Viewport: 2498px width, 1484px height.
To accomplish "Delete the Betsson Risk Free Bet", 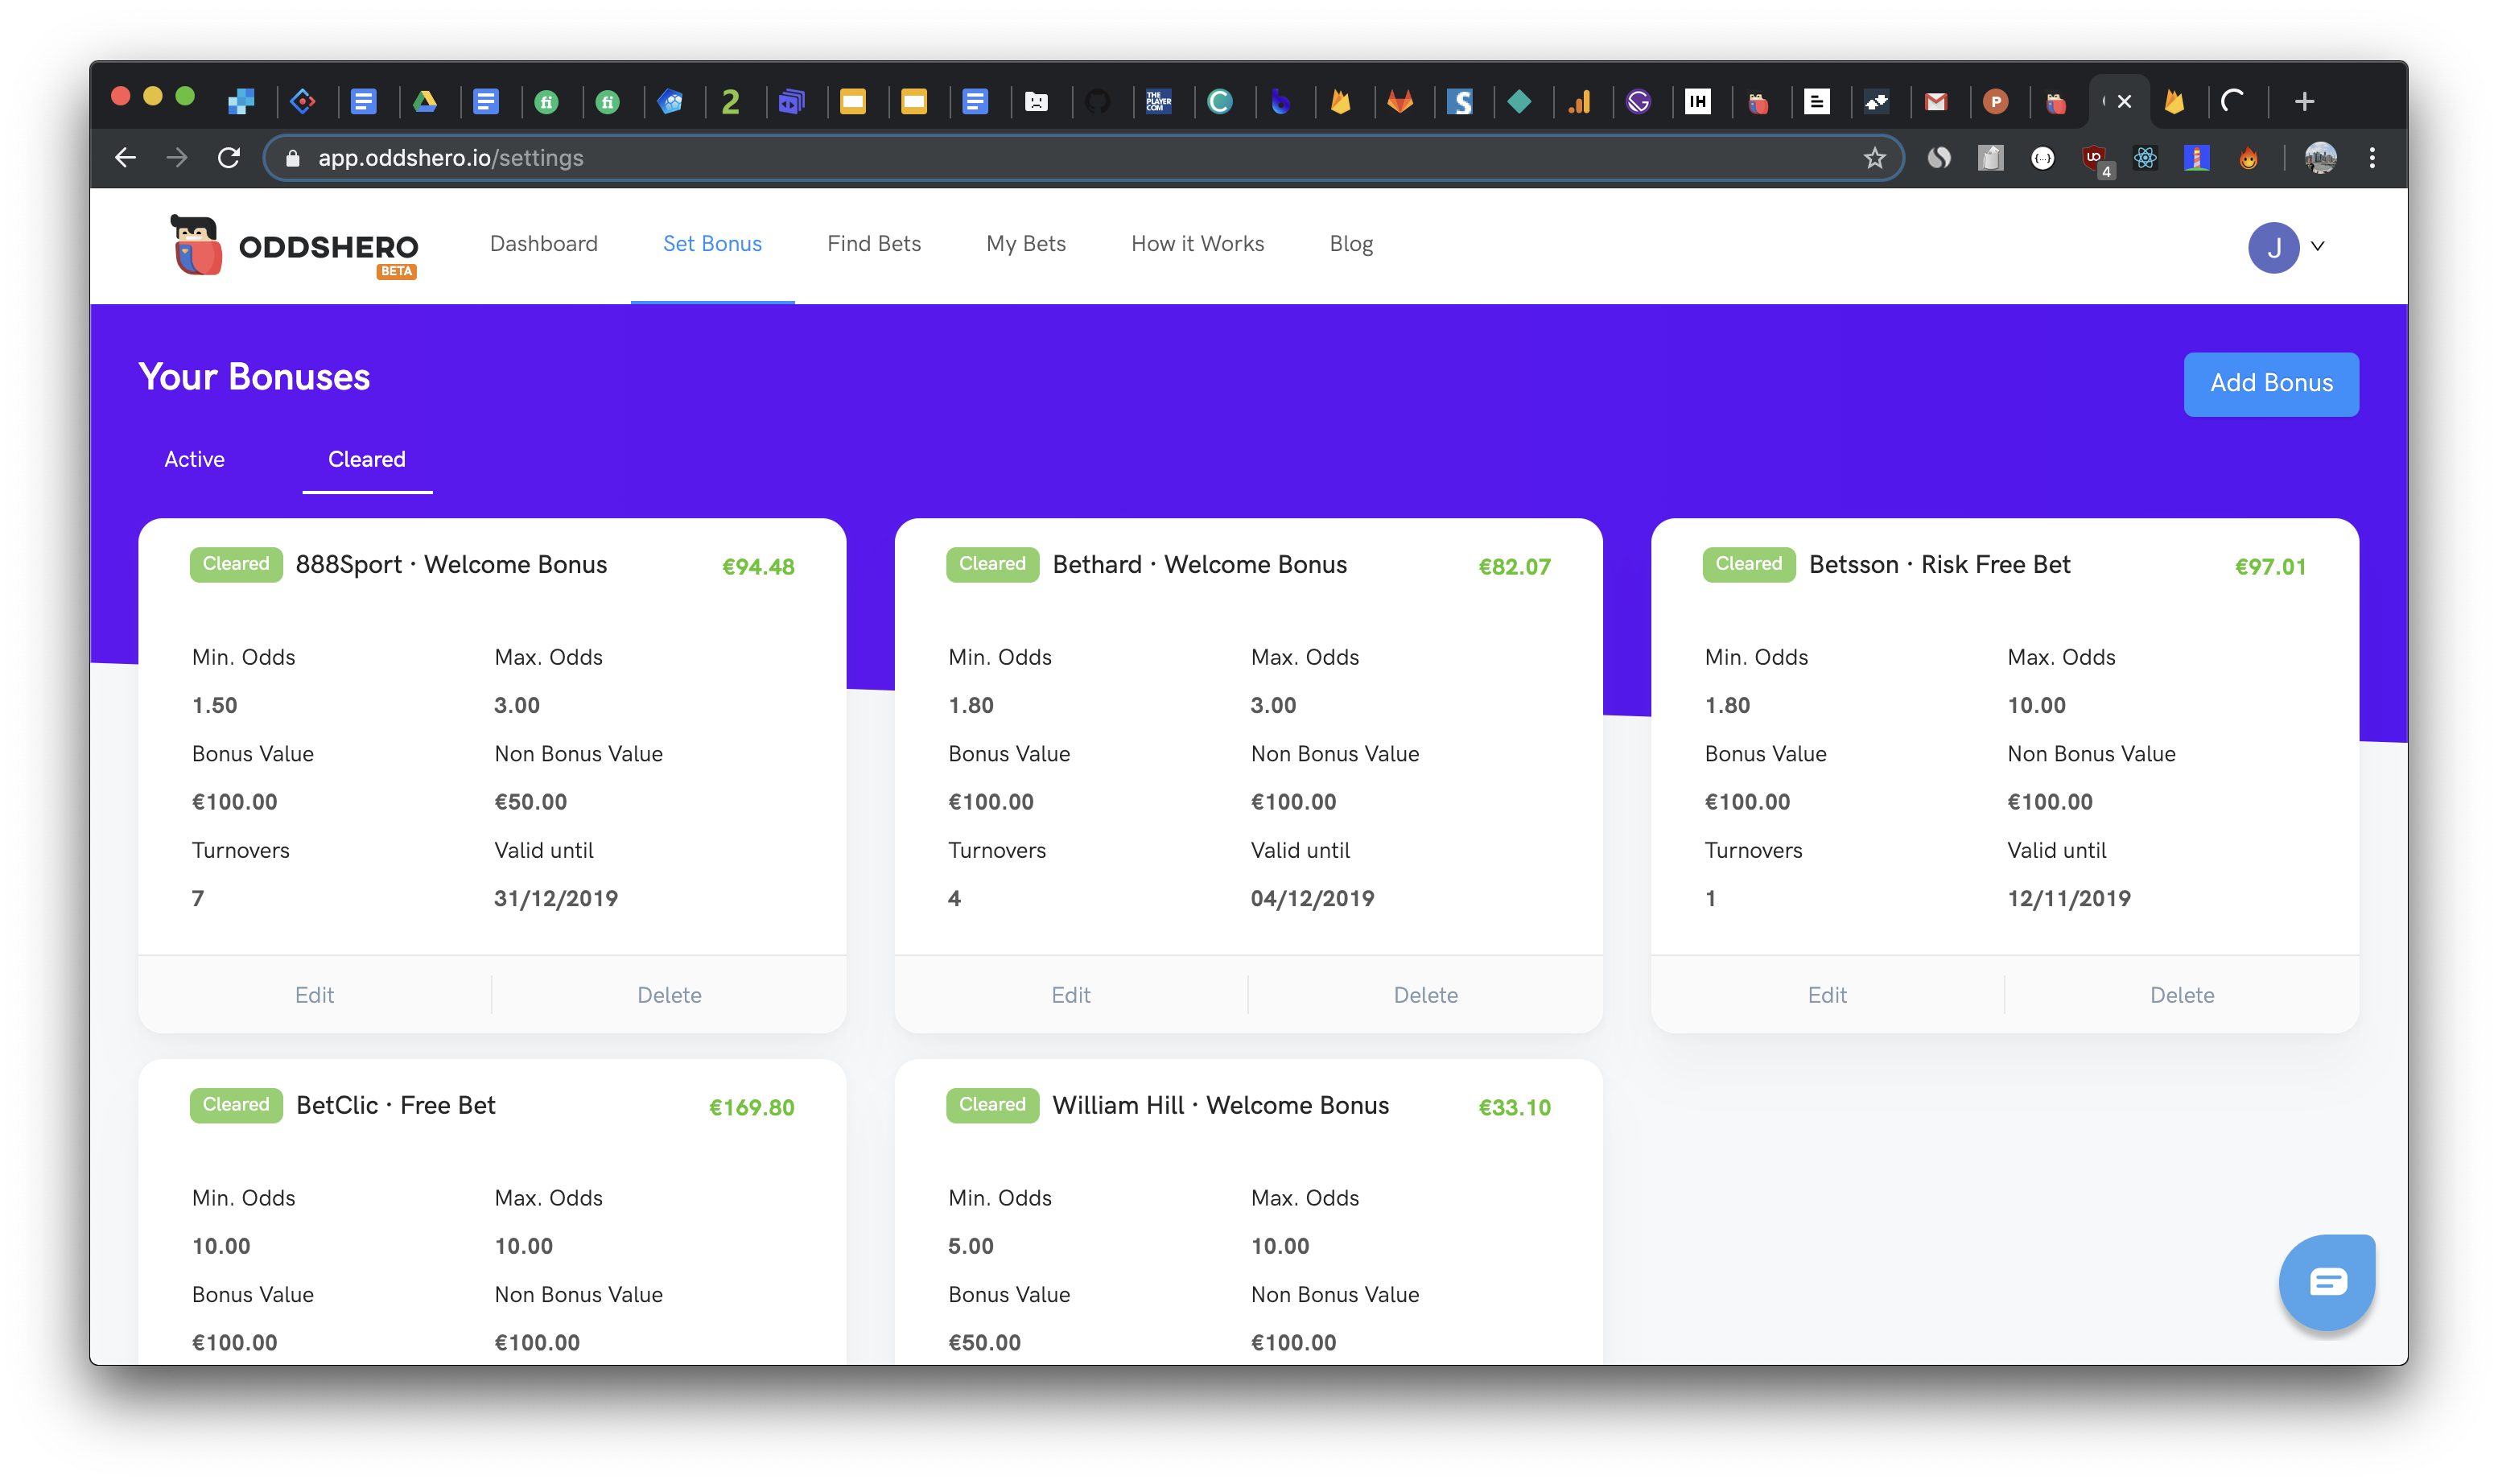I will pyautogui.click(x=2181, y=995).
